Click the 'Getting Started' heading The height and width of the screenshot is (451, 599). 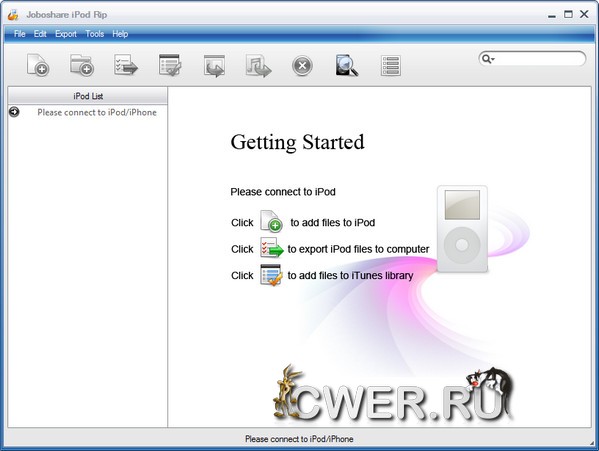[297, 142]
